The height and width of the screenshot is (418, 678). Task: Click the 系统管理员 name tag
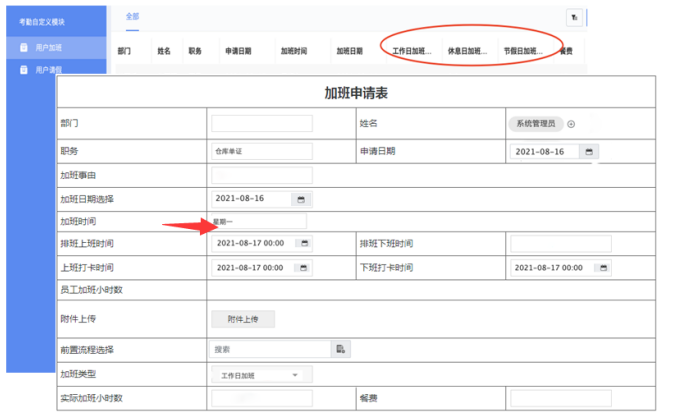[x=536, y=124]
